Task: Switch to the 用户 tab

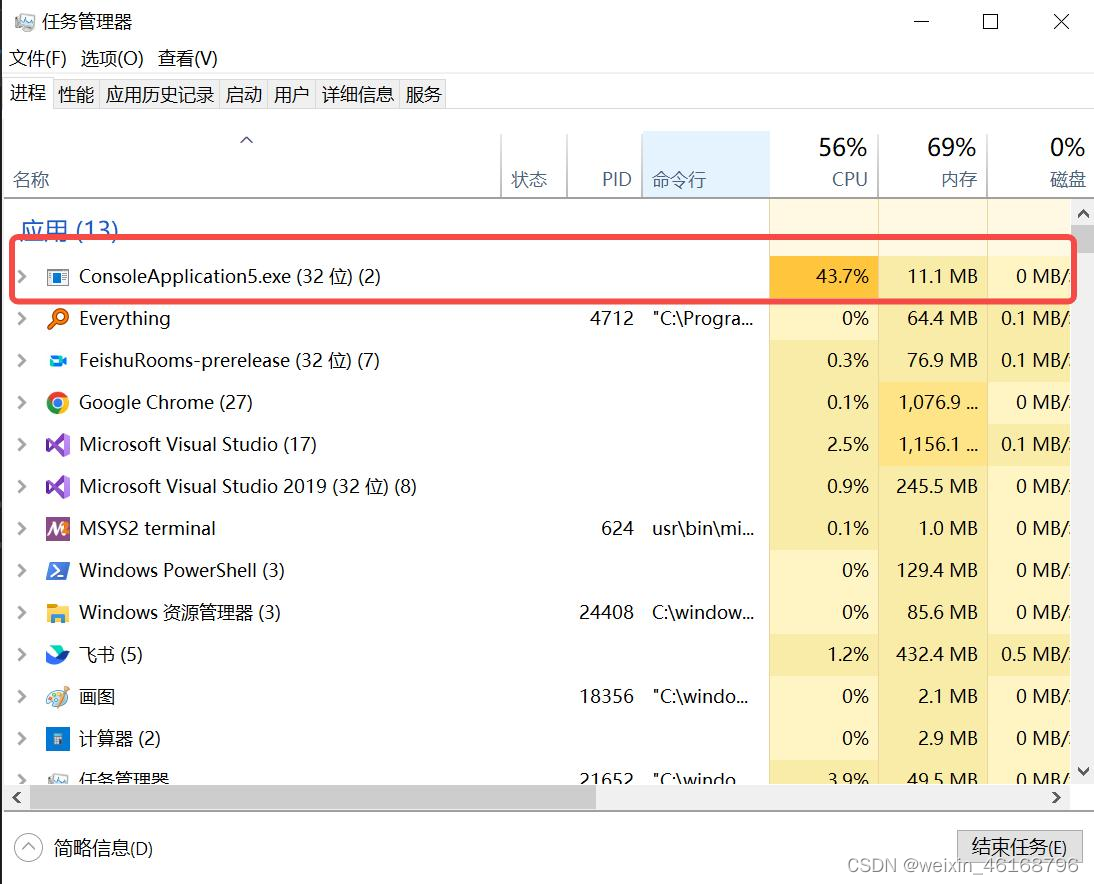Action: [291, 94]
